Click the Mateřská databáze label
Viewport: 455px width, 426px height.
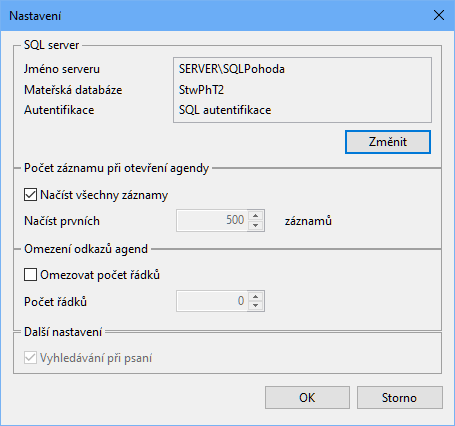click(73, 90)
